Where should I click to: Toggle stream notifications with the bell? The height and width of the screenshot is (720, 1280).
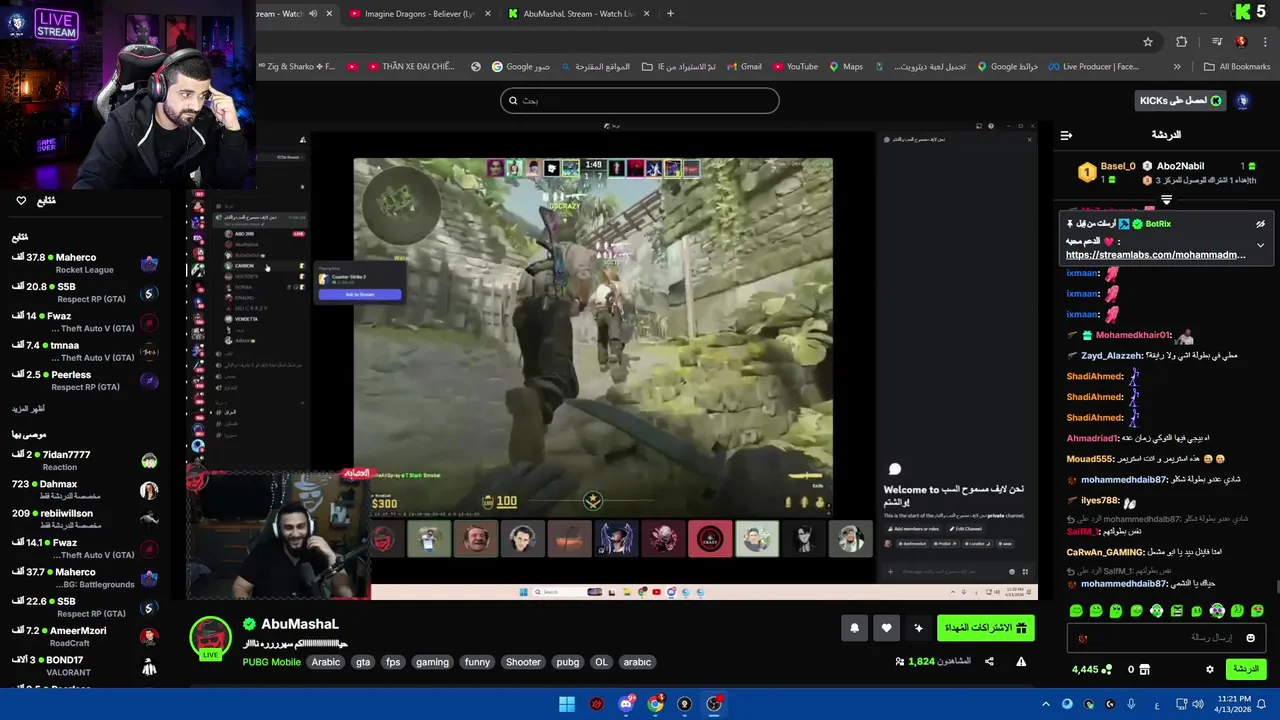(854, 628)
